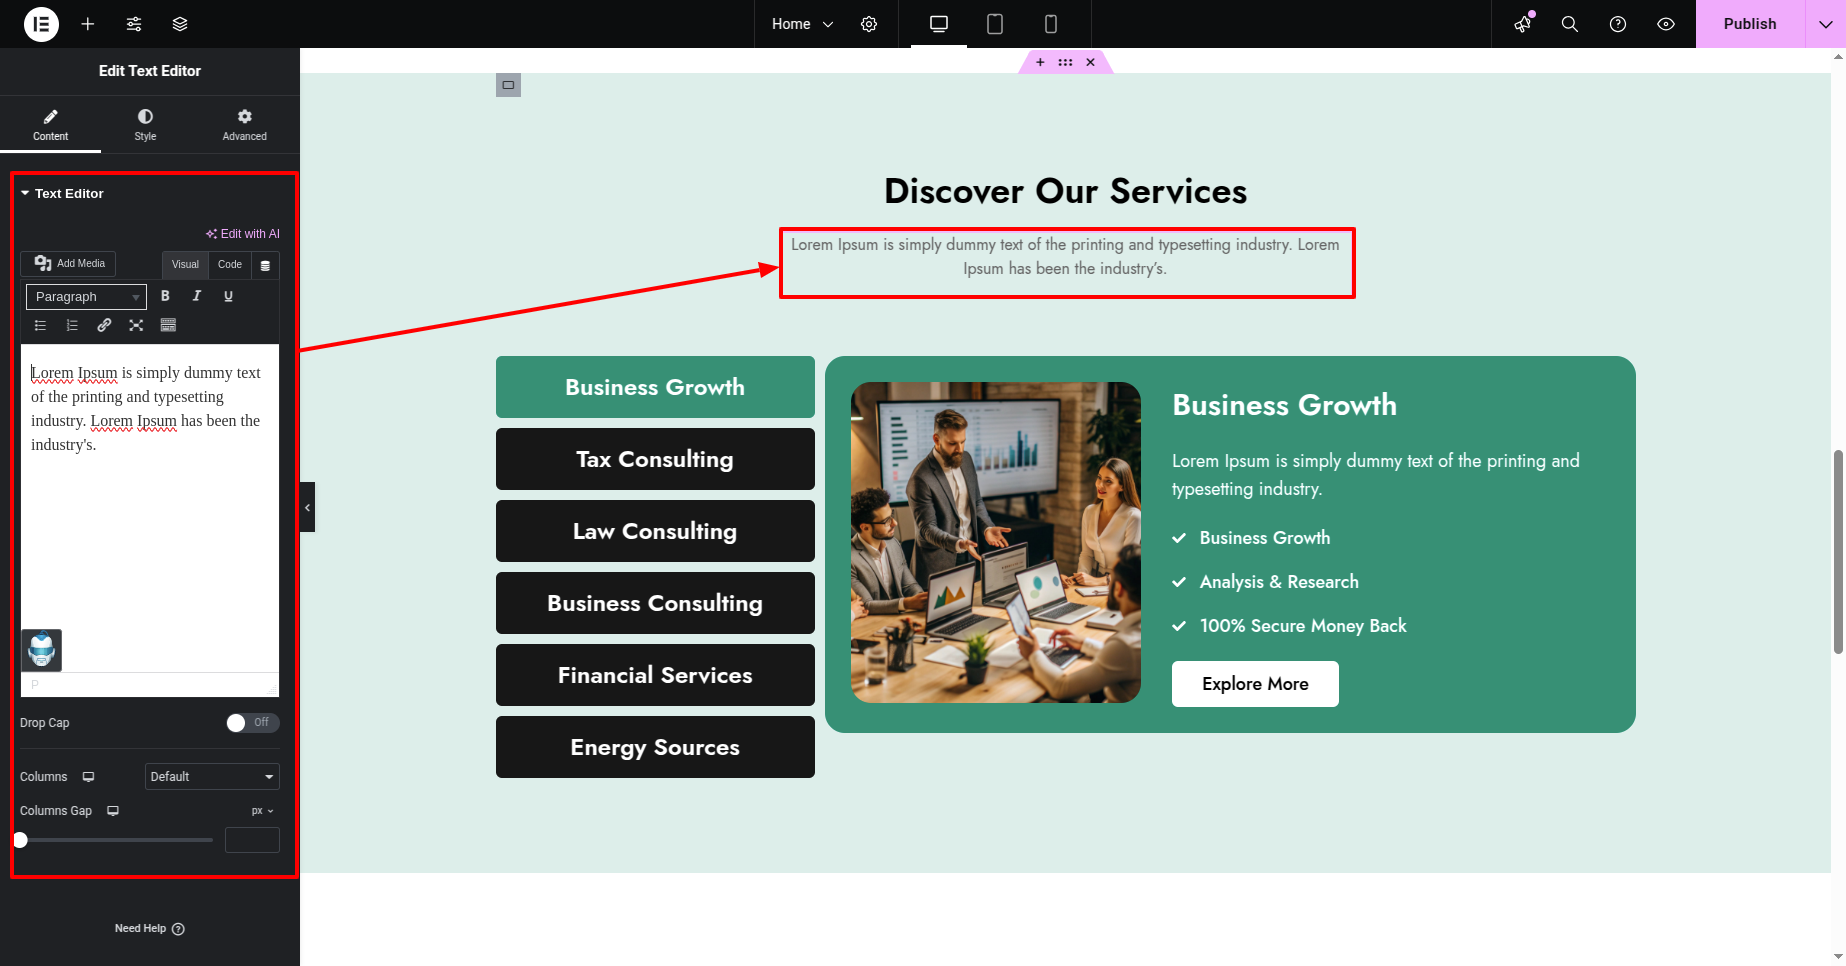Open the What's New megaphone icon
Viewport: 1846px width, 966px height.
click(1523, 24)
